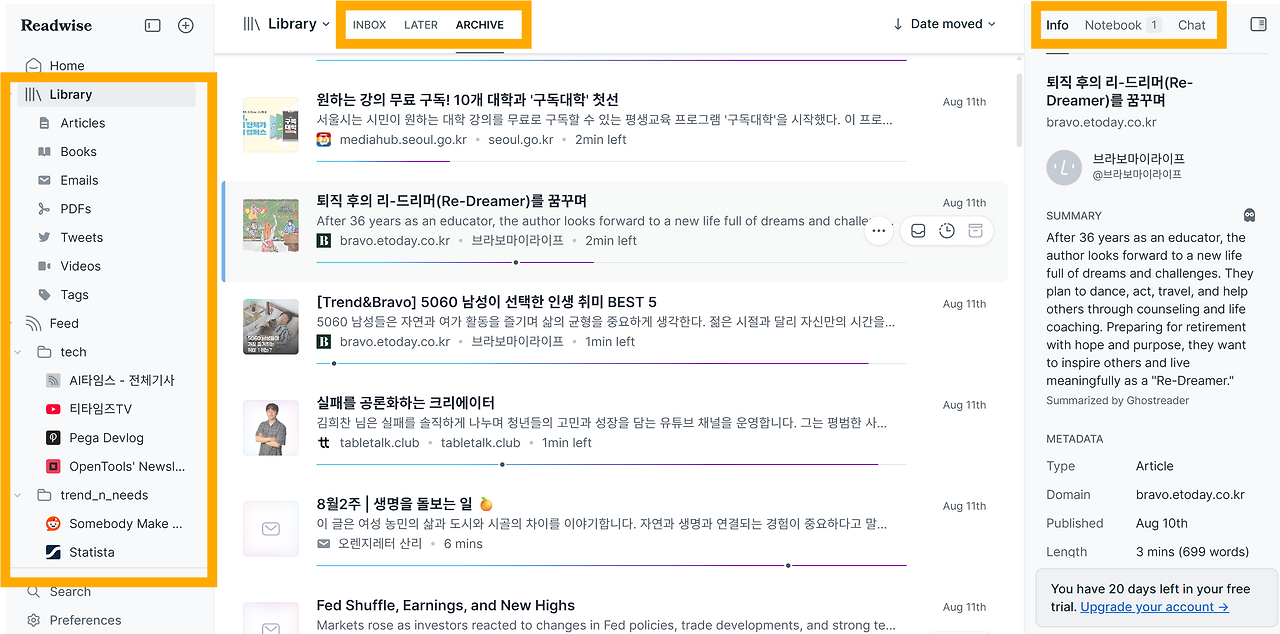Open the Articles category

(82, 123)
